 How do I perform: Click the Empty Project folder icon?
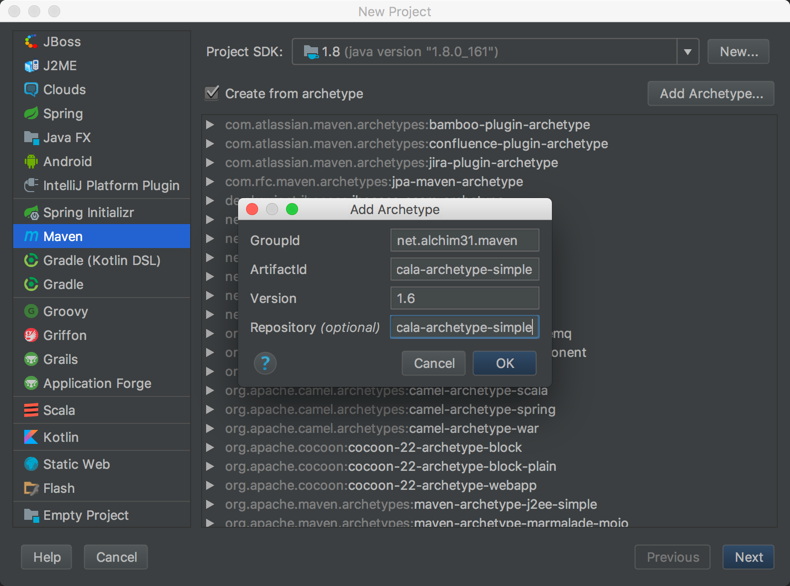pos(31,515)
